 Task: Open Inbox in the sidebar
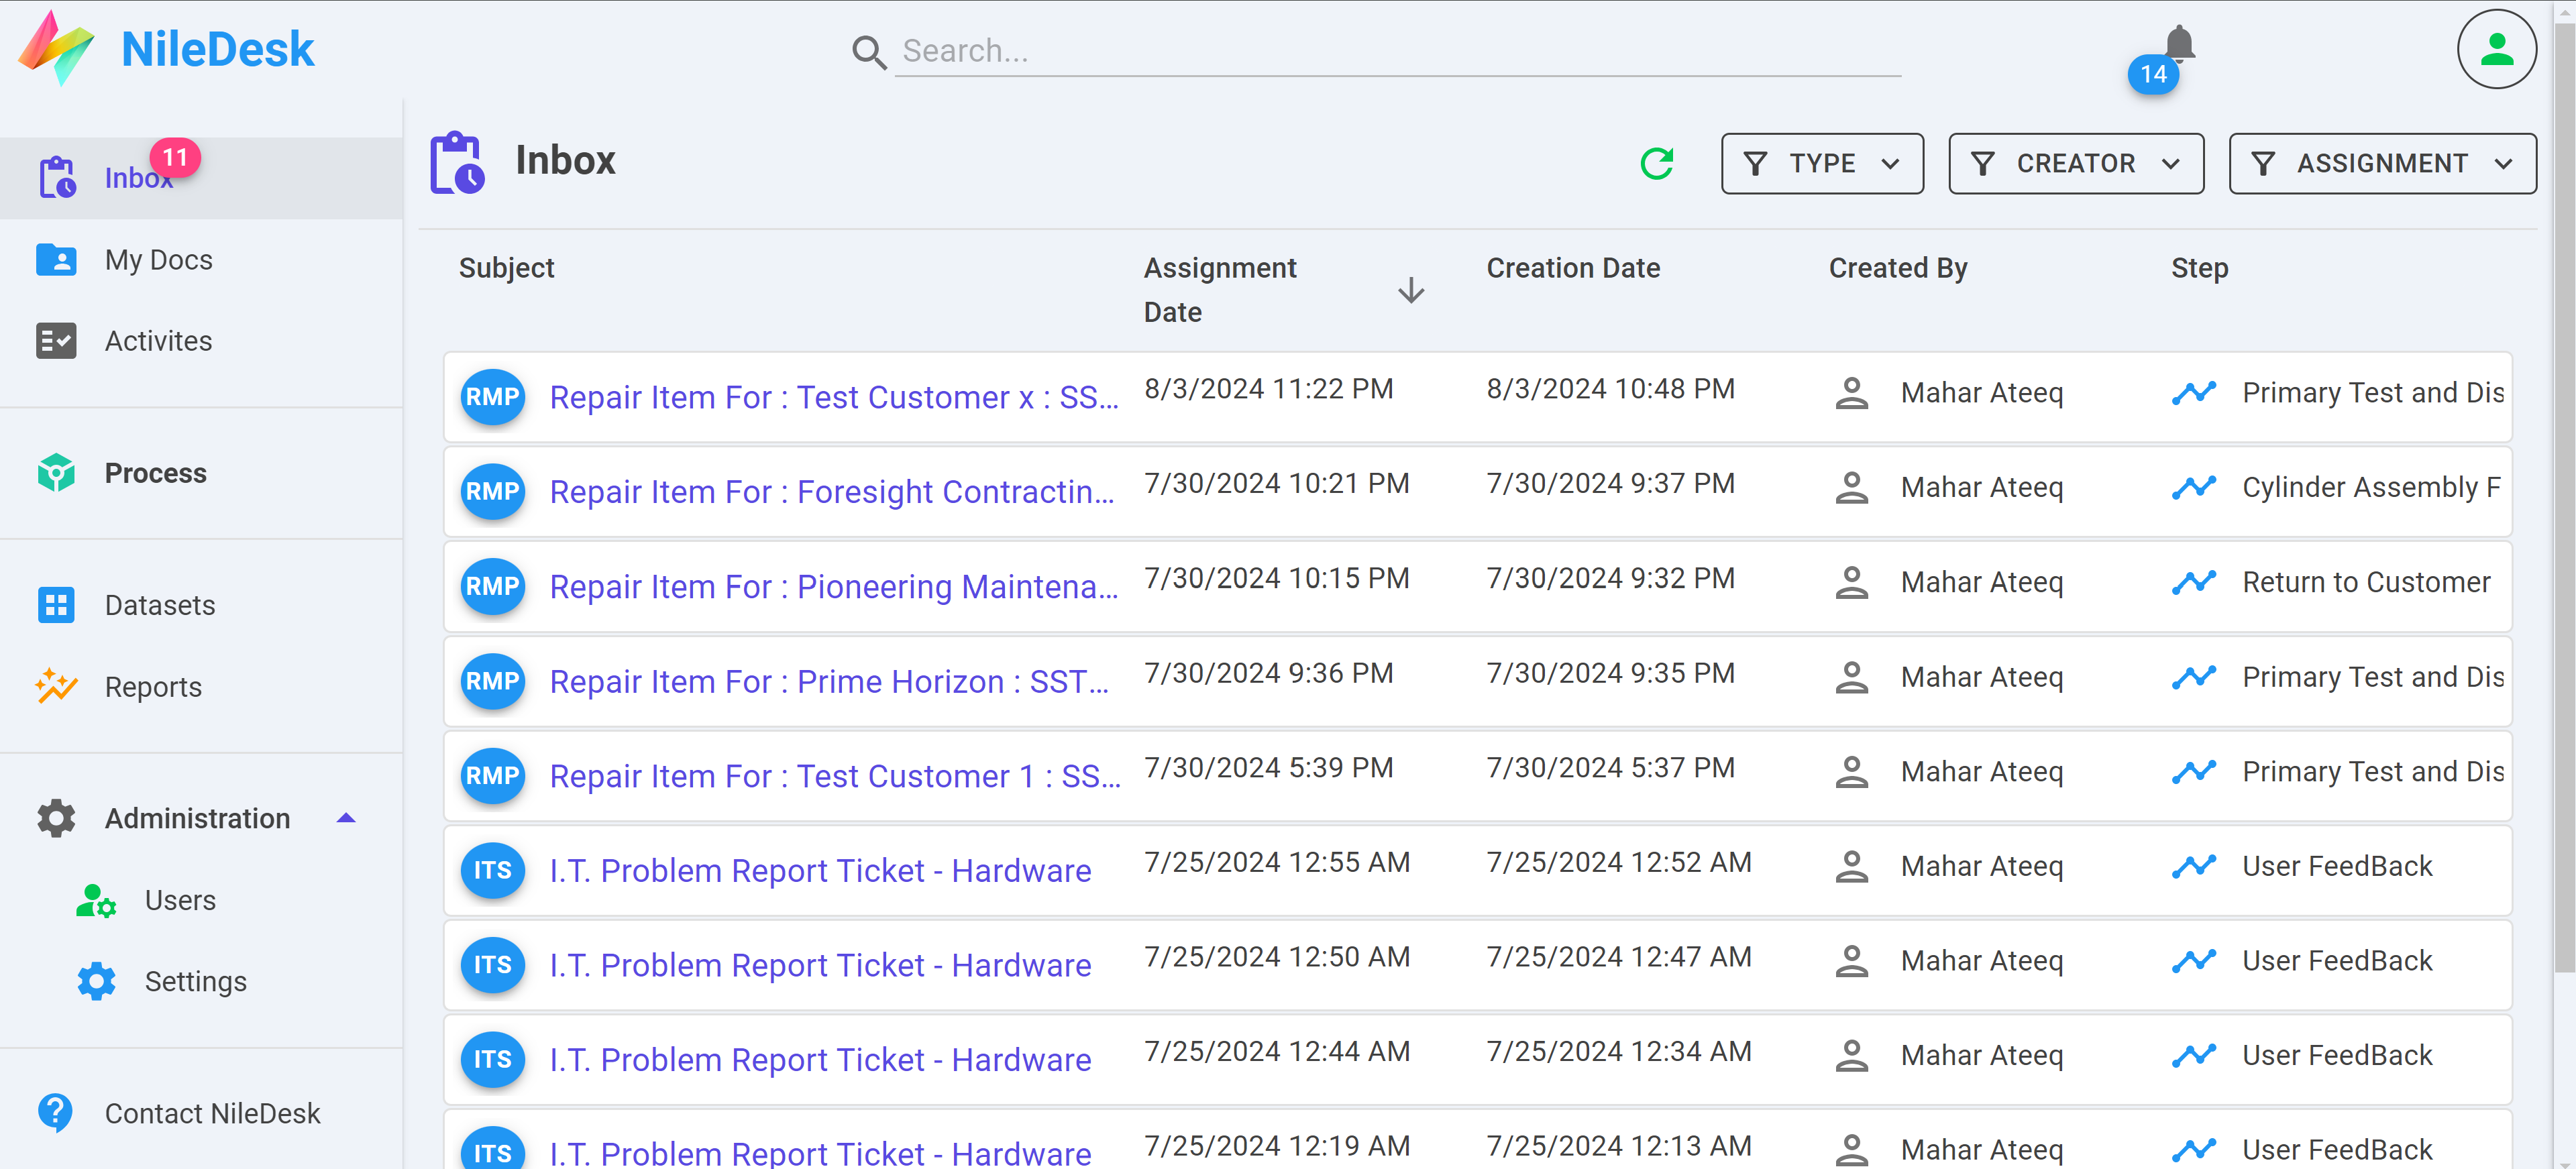click(201, 178)
